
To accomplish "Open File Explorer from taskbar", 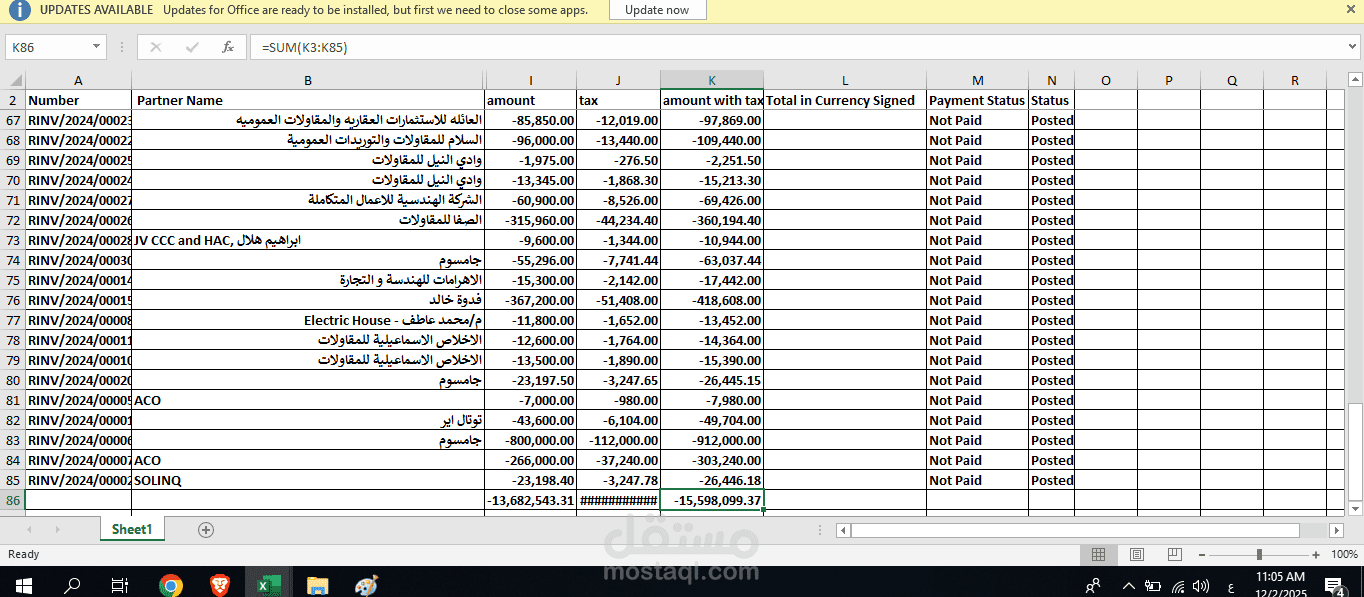I will pos(317,585).
